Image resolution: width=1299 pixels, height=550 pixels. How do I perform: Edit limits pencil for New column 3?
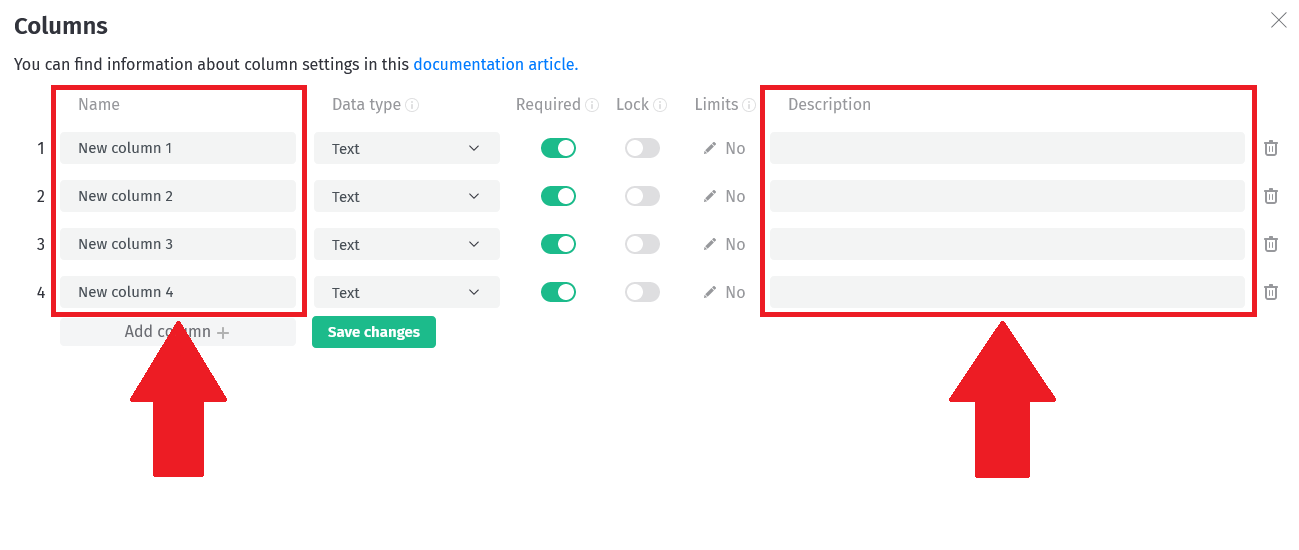[x=710, y=244]
